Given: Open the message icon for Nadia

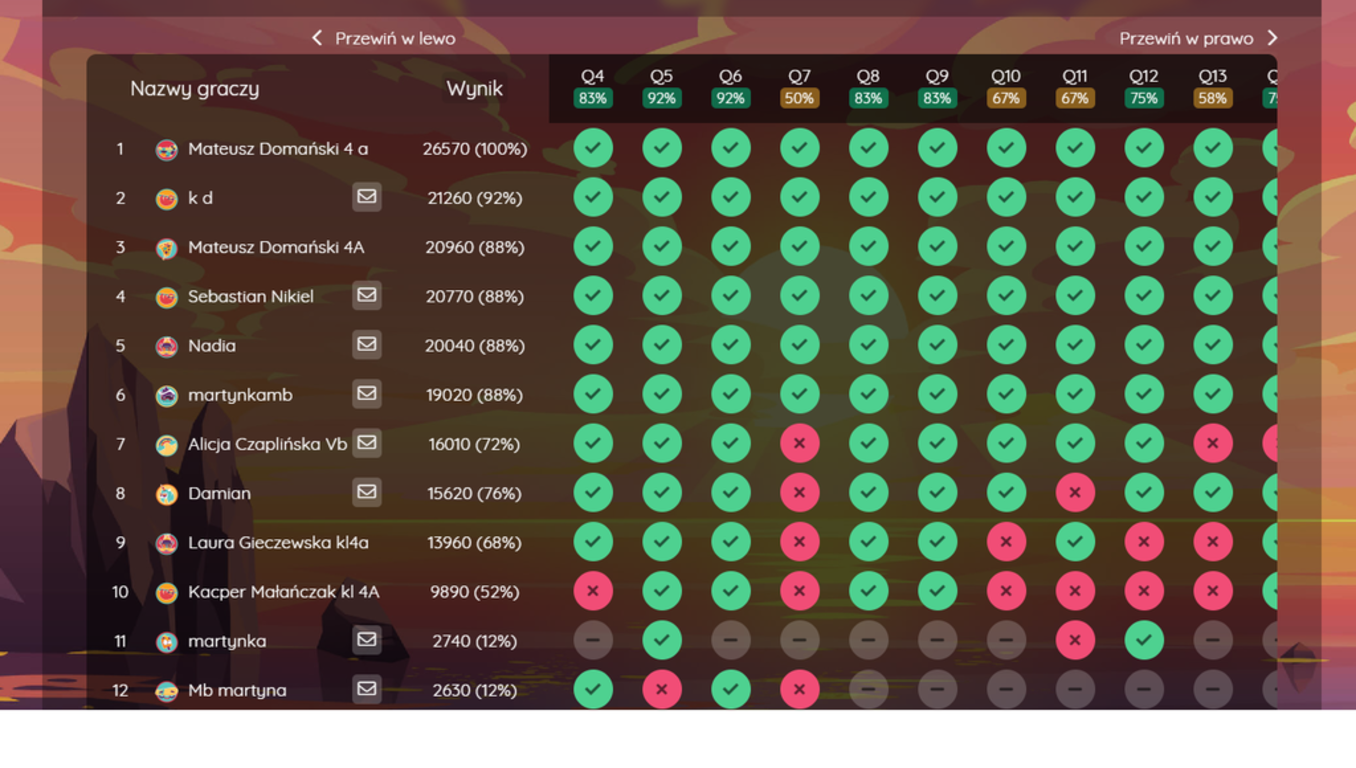Looking at the screenshot, I should pos(367,344).
